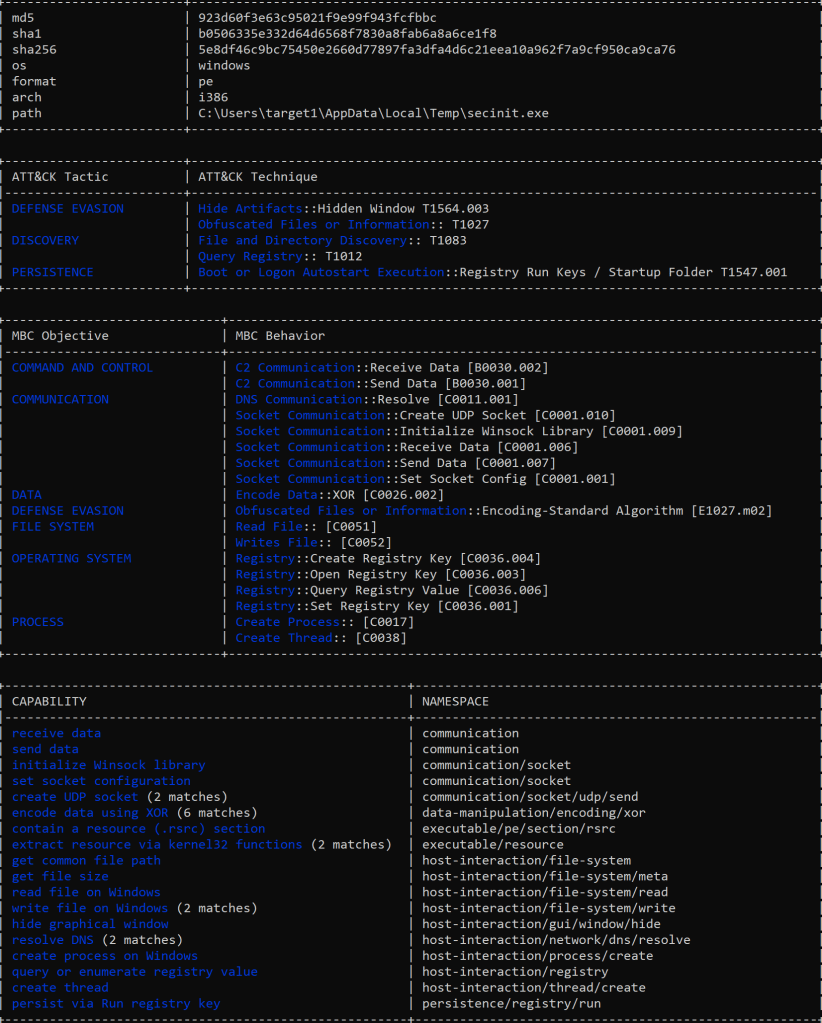
Task: Click the sha256 hash value
Action: point(436,50)
